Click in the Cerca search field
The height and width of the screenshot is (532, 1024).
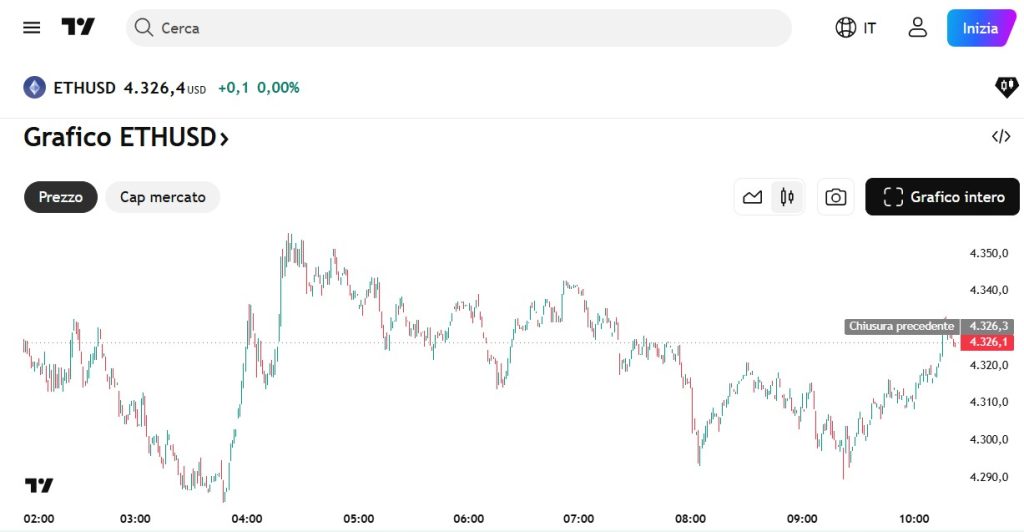[x=460, y=28]
